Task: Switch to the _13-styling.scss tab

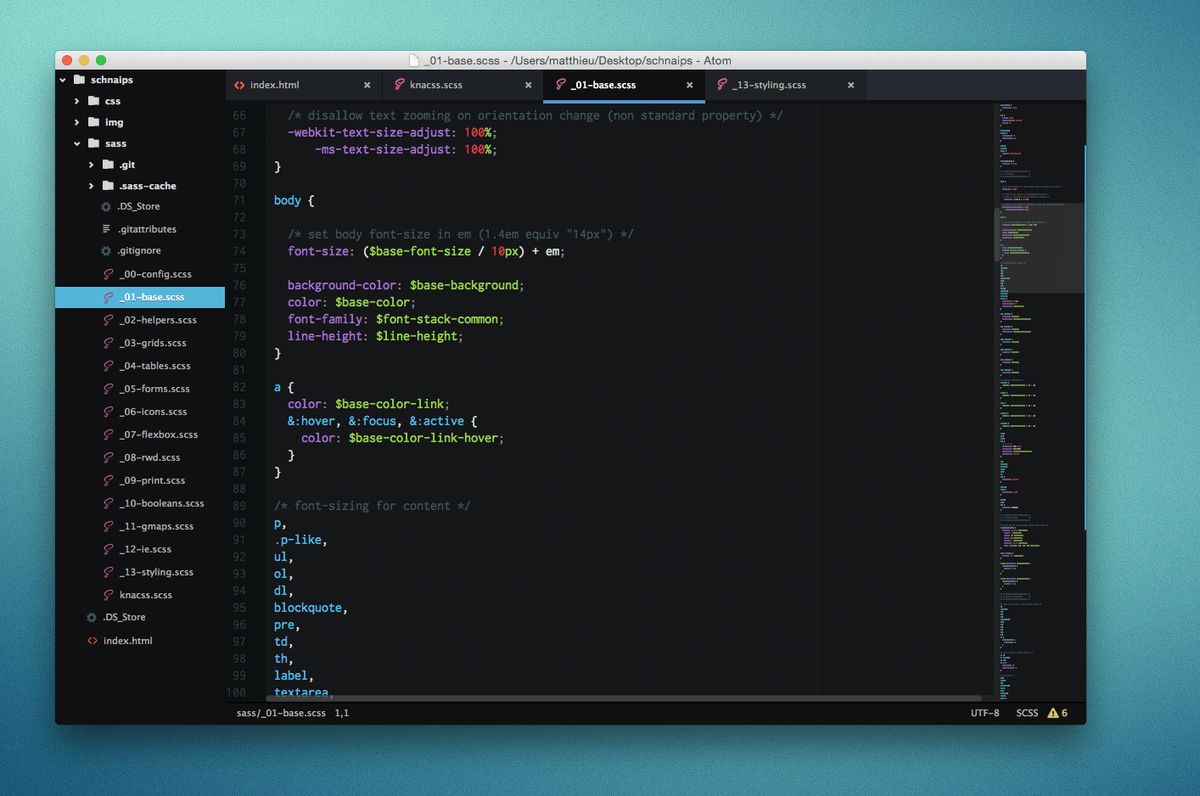Action: click(768, 85)
